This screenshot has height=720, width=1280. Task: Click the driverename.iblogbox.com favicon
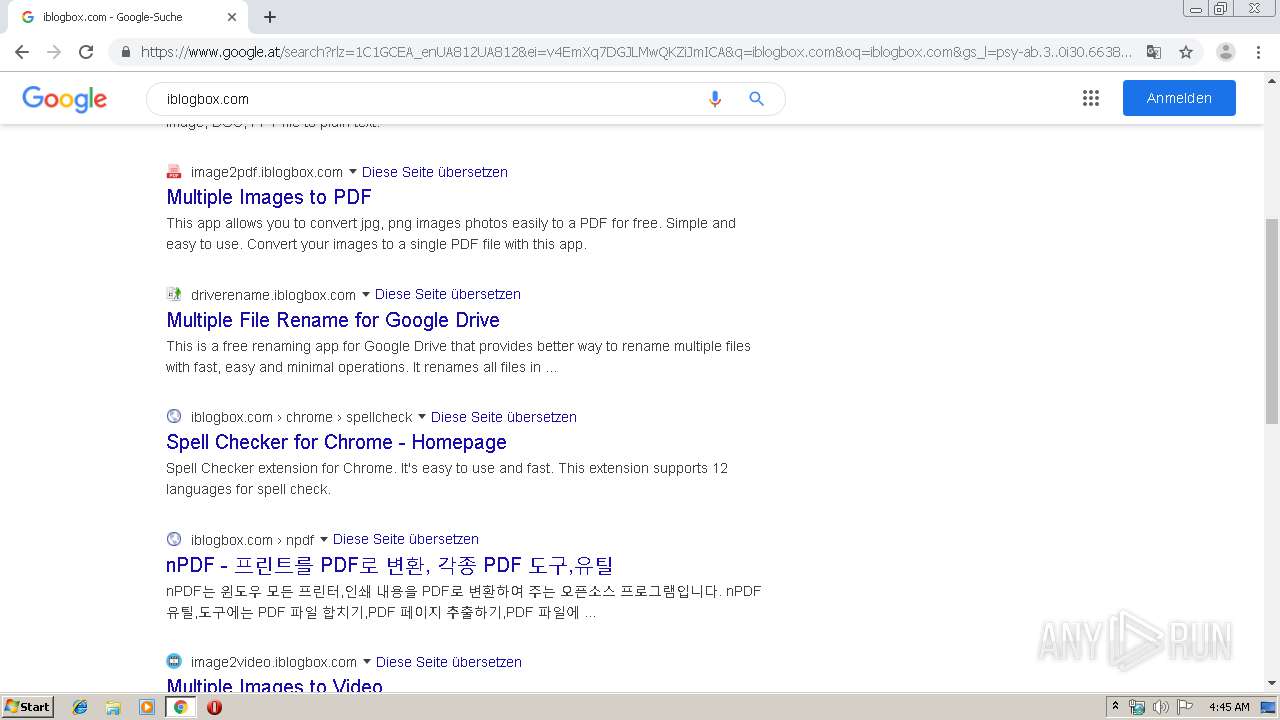coord(174,294)
